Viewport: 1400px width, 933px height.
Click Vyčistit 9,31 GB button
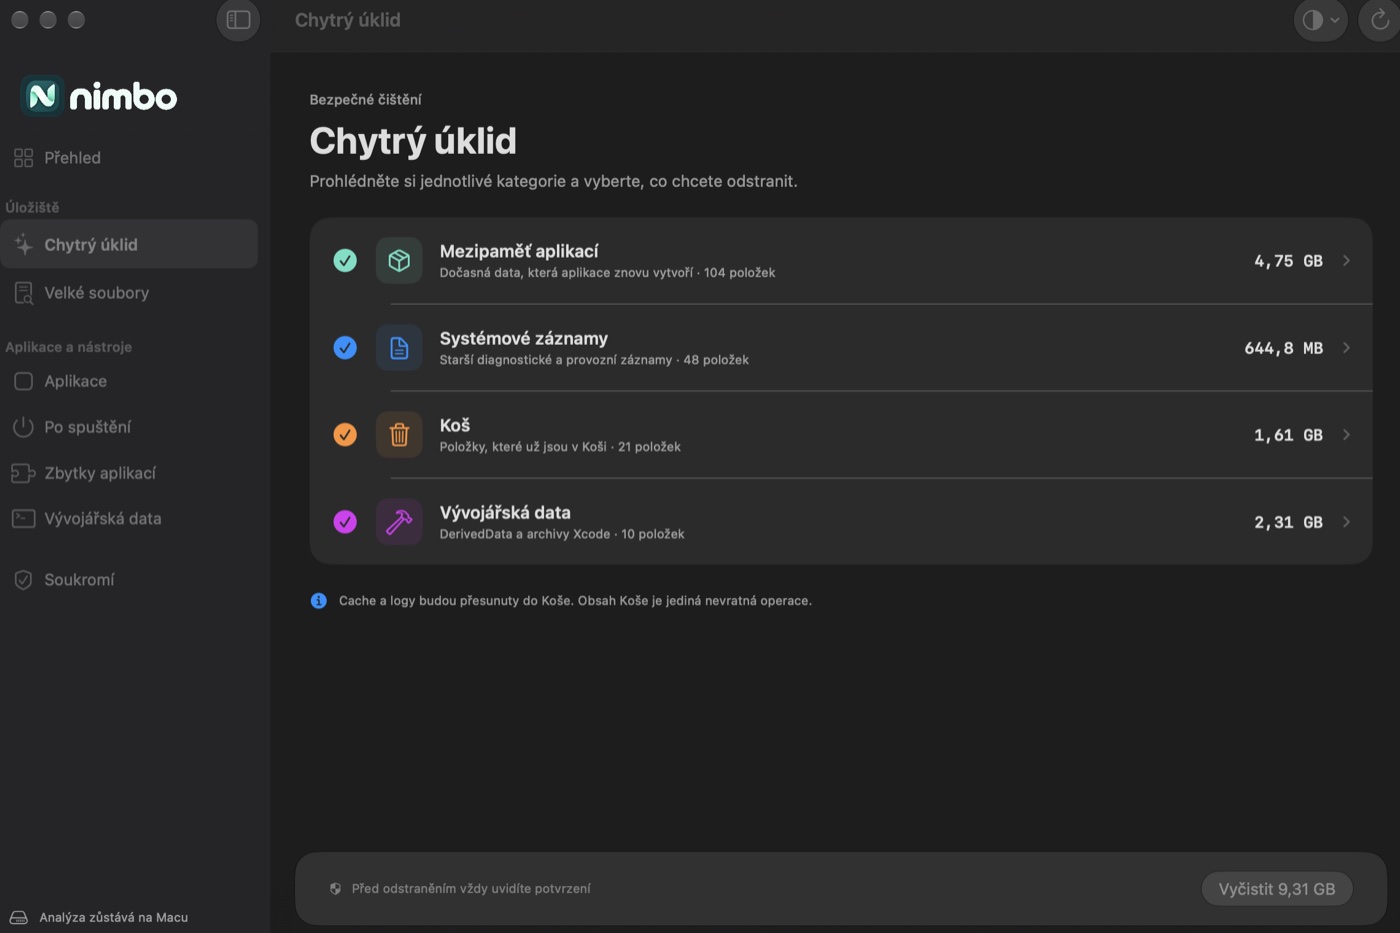(1277, 889)
